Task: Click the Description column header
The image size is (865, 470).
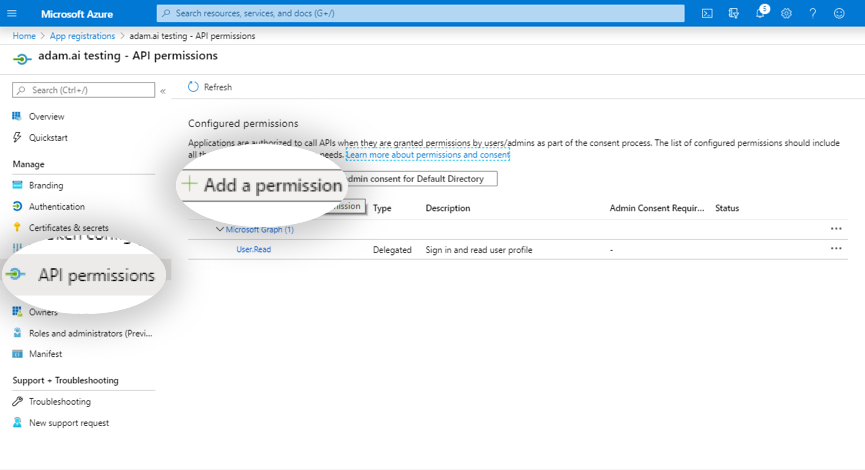Action: point(447,208)
